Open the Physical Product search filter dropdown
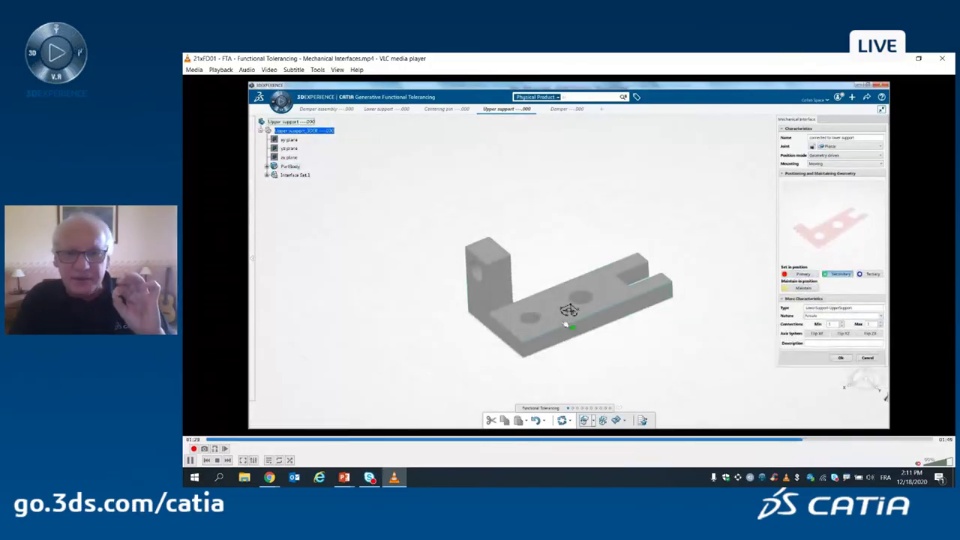 click(x=538, y=97)
